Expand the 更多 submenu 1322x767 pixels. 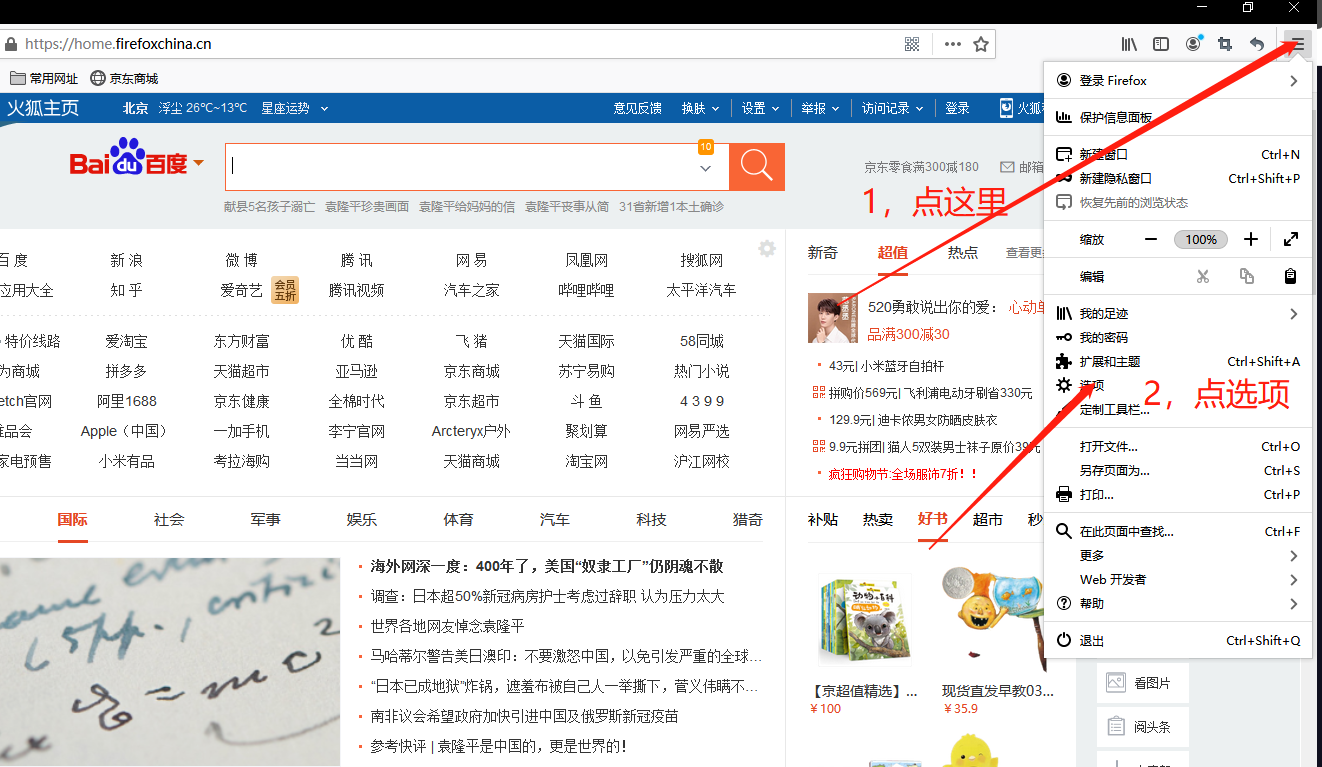[1177, 555]
